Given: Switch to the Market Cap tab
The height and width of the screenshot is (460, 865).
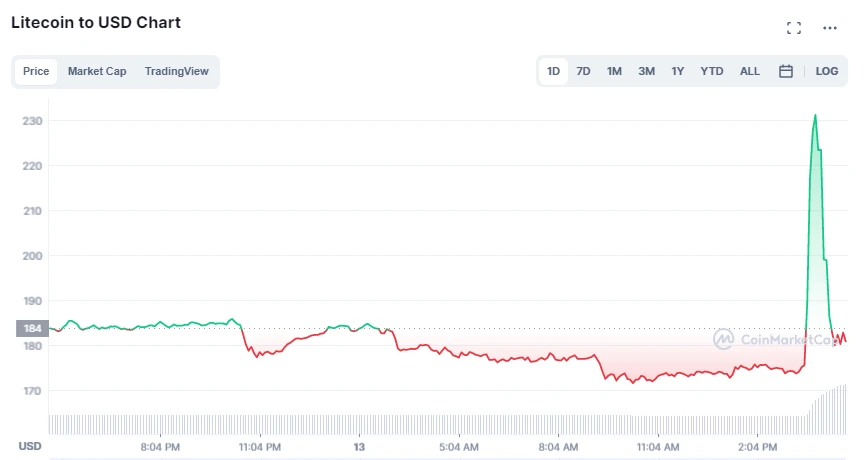Looking at the screenshot, I should pos(97,71).
